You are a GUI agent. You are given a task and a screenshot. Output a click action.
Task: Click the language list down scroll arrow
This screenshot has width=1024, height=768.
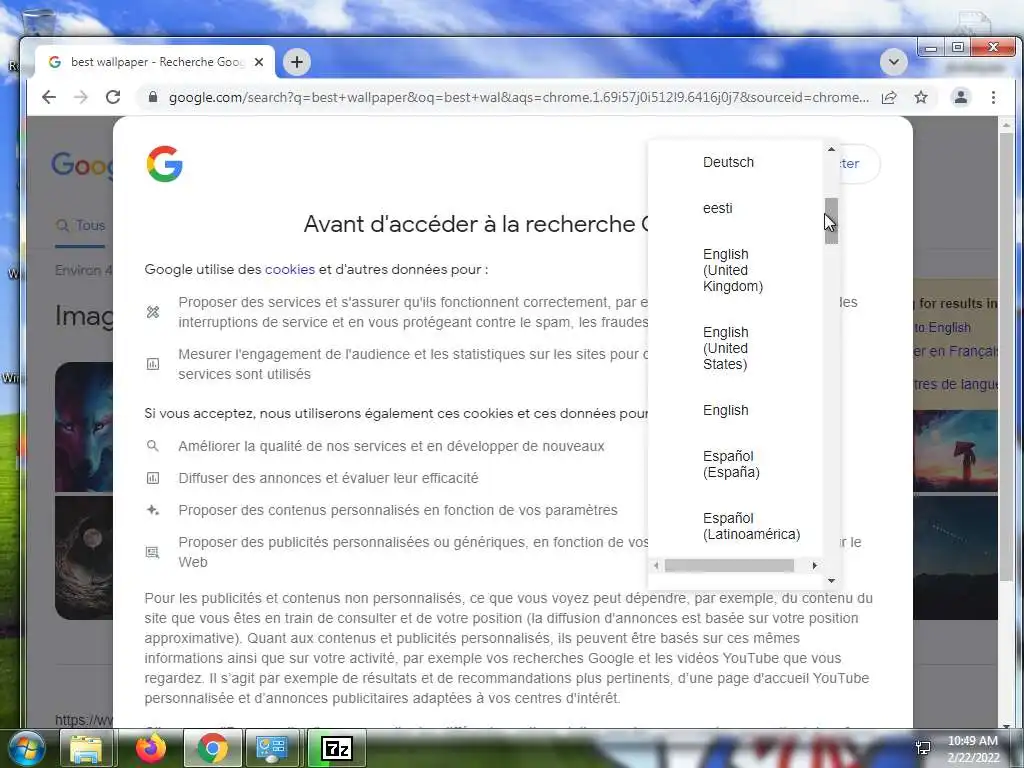831,581
